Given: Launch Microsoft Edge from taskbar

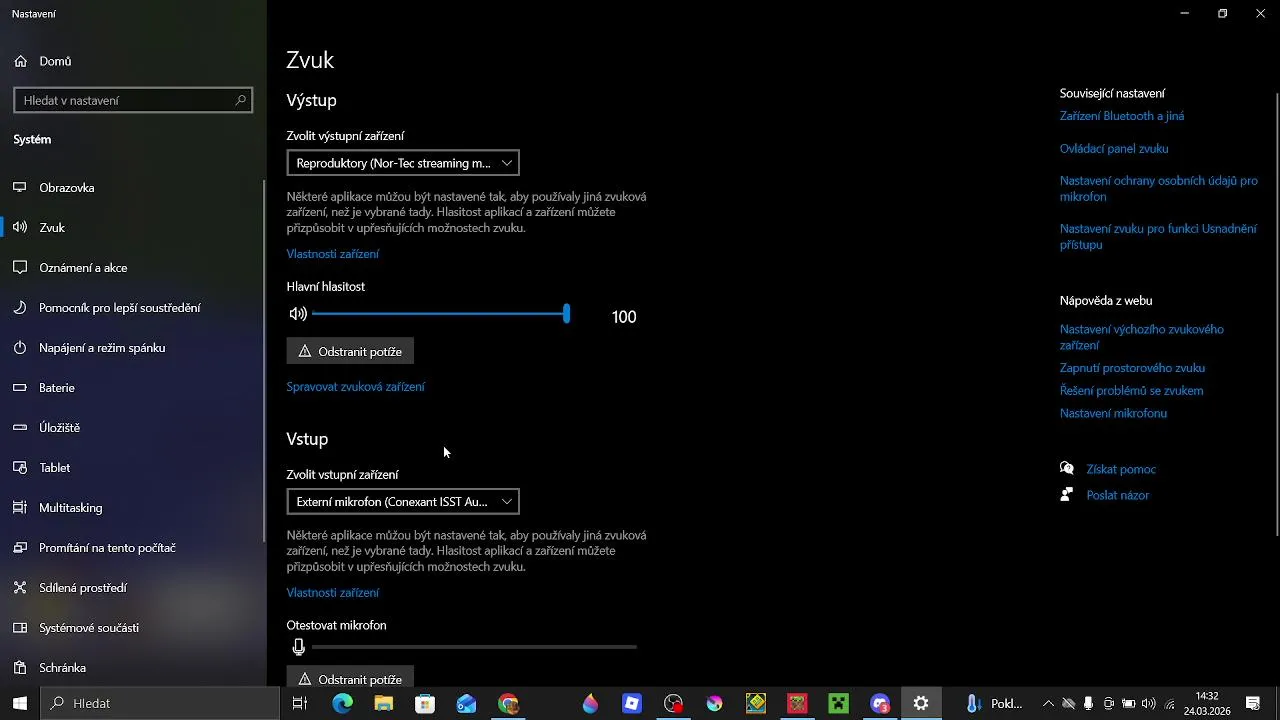Looking at the screenshot, I should click(342, 704).
